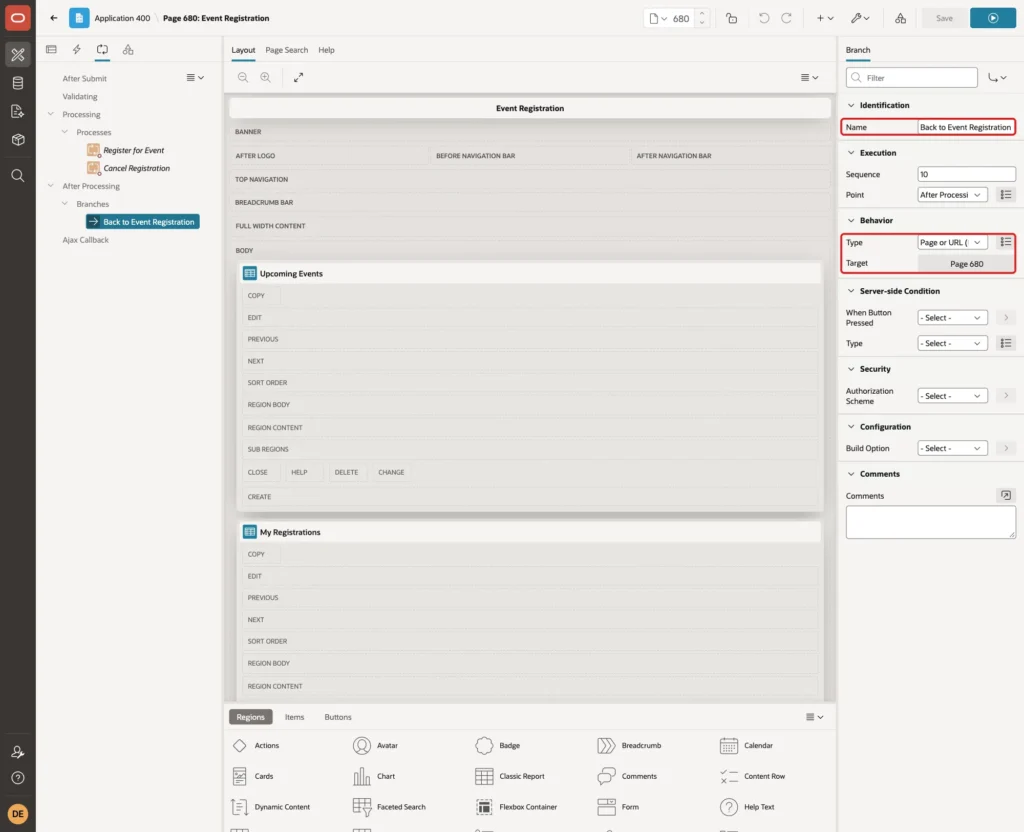Open the processing tree options menu

(195, 77)
